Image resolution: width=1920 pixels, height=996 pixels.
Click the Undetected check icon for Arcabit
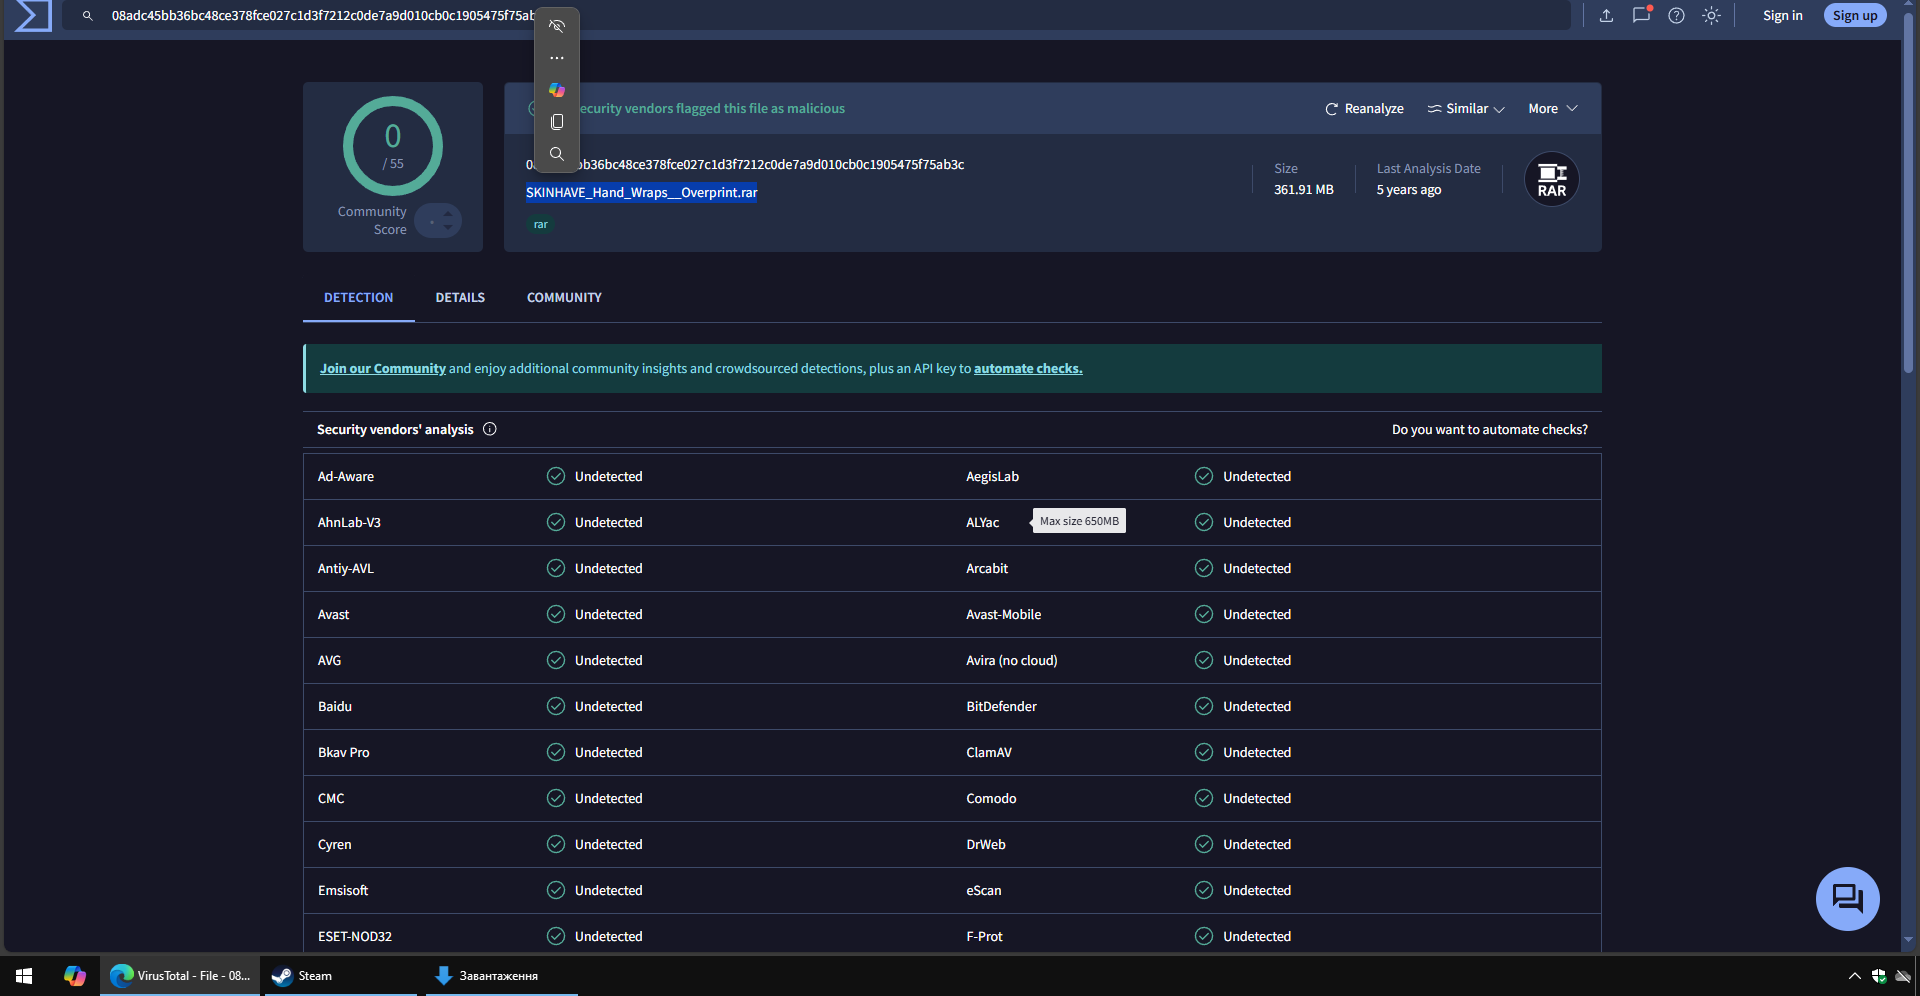coord(1204,568)
